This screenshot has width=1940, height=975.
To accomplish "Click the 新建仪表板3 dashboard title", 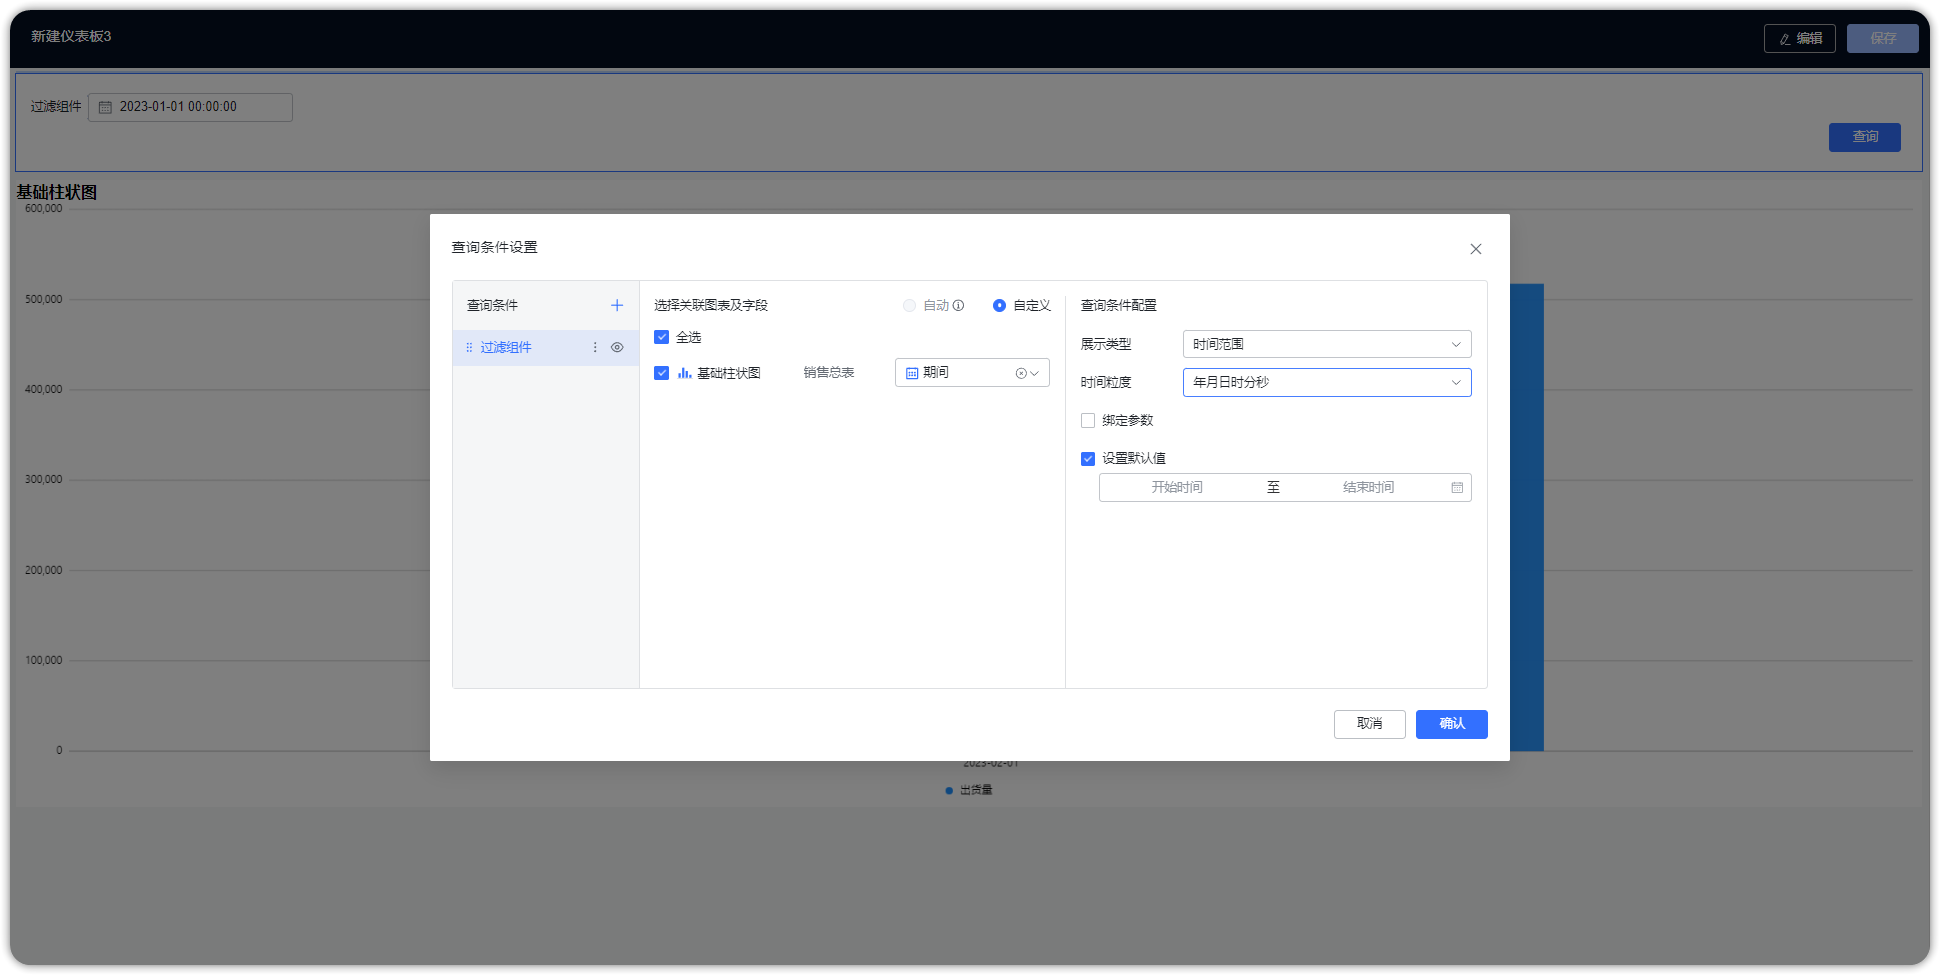I will point(71,37).
